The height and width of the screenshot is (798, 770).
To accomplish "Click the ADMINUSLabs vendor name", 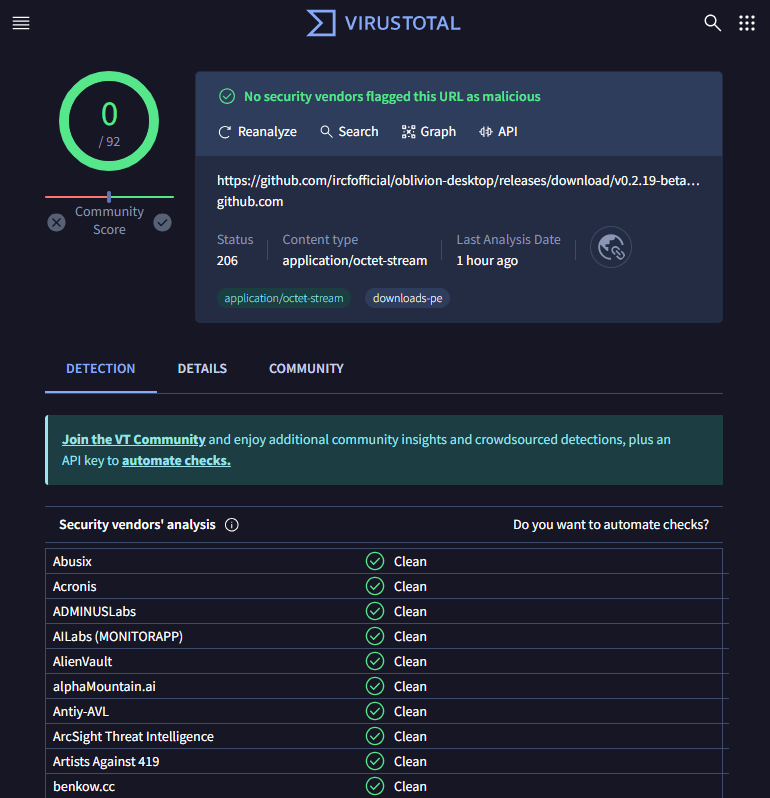I will tap(95, 611).
